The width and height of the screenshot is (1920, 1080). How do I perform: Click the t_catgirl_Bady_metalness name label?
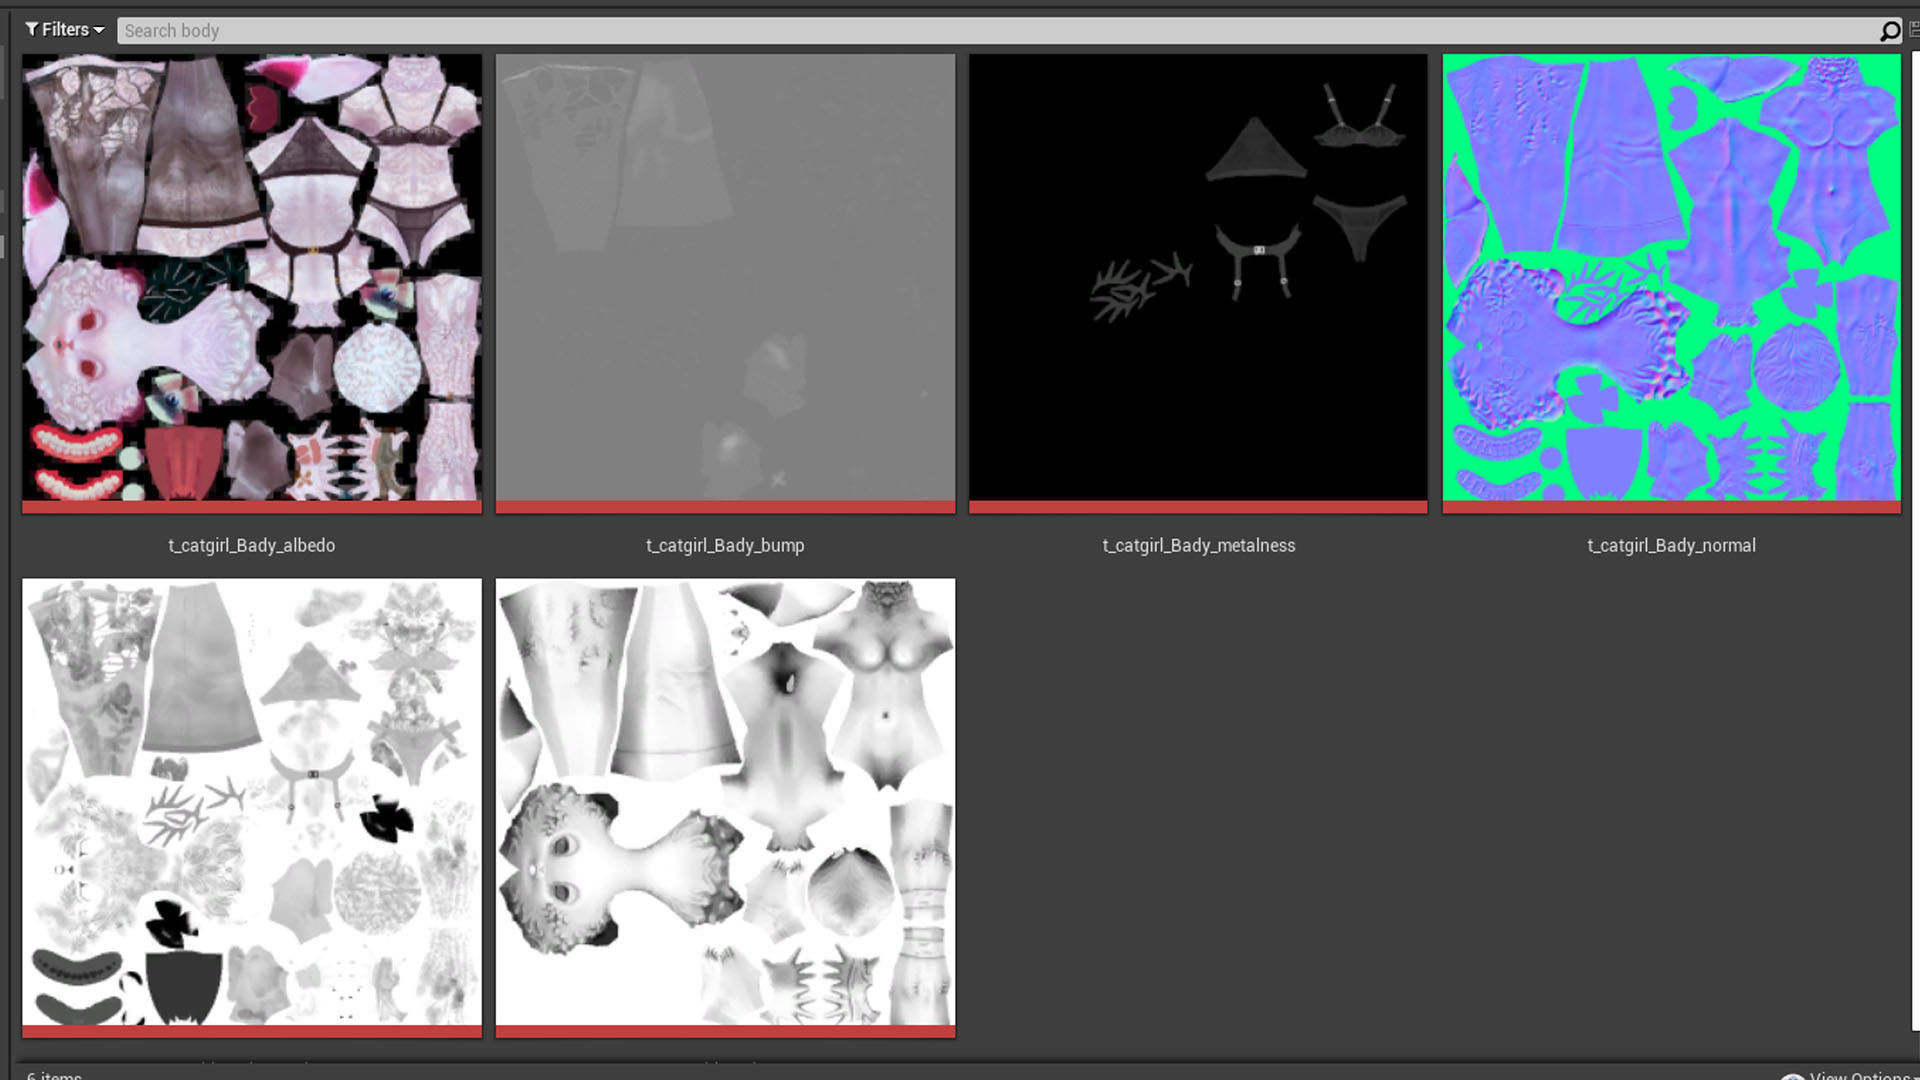(x=1198, y=545)
